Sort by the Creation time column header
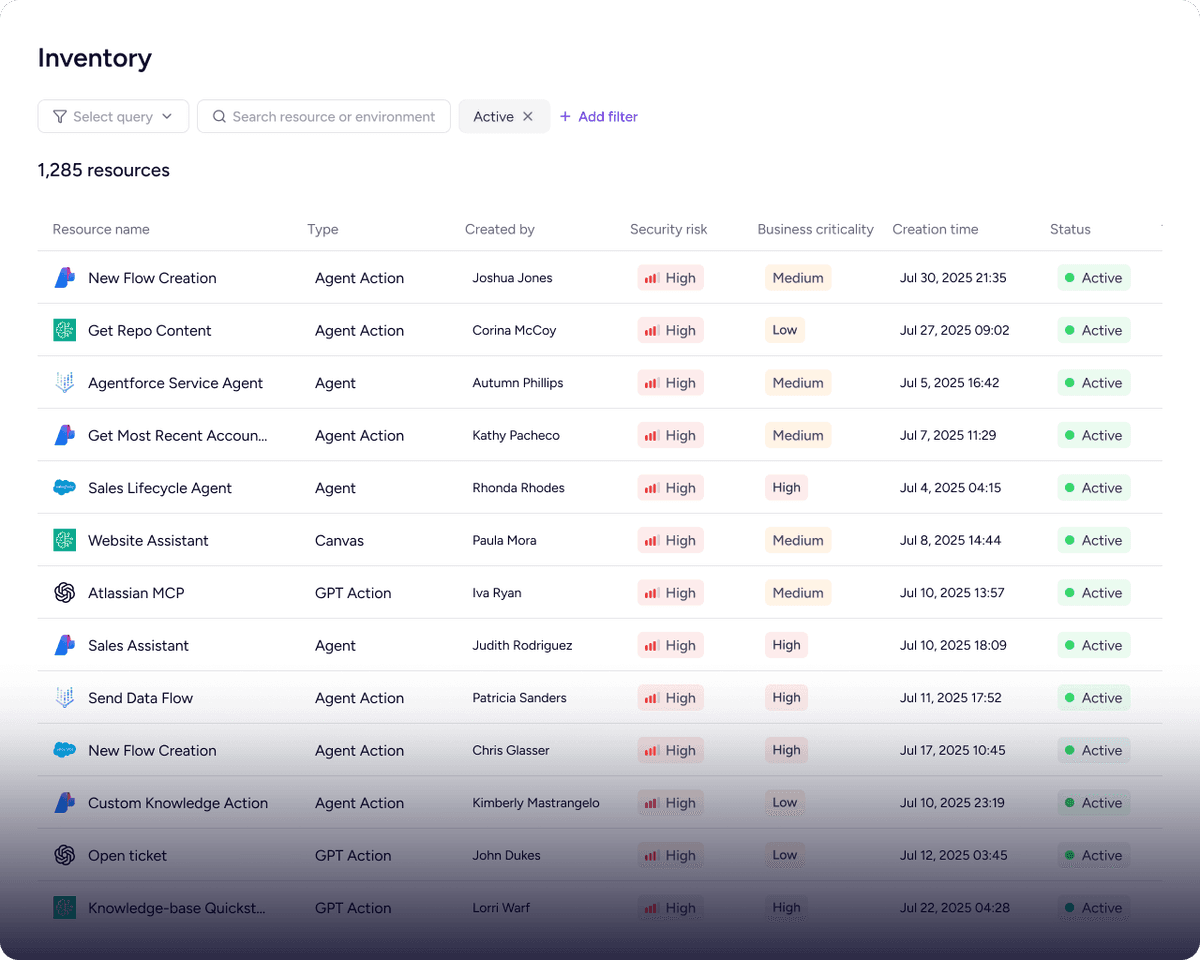1200x960 pixels. click(x=935, y=229)
